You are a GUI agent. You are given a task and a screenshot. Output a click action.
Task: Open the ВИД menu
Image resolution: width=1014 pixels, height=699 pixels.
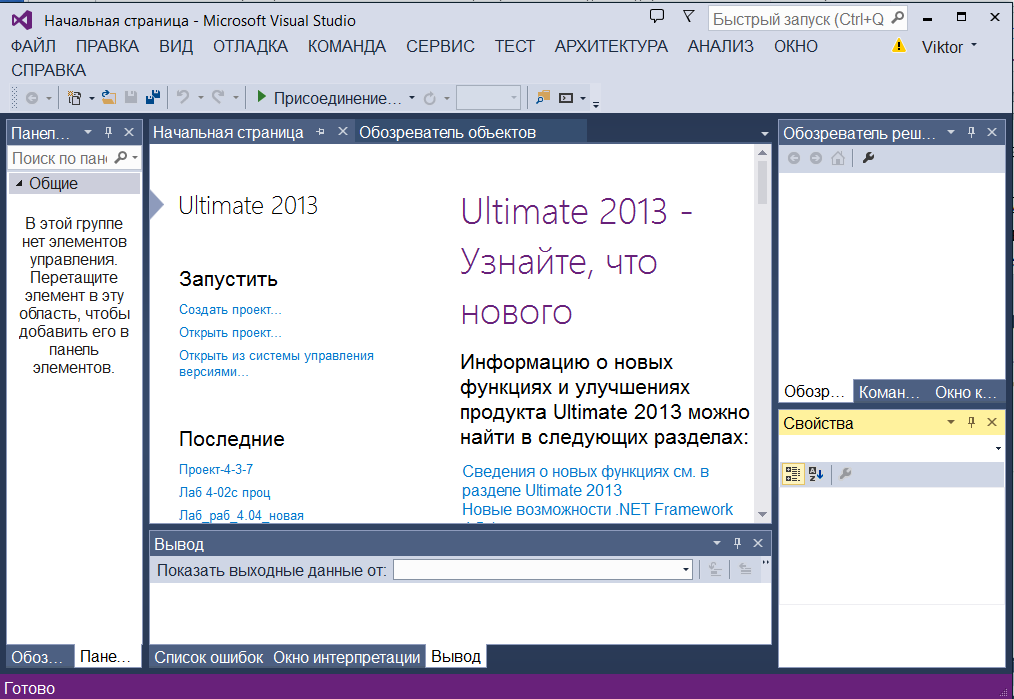click(x=176, y=47)
